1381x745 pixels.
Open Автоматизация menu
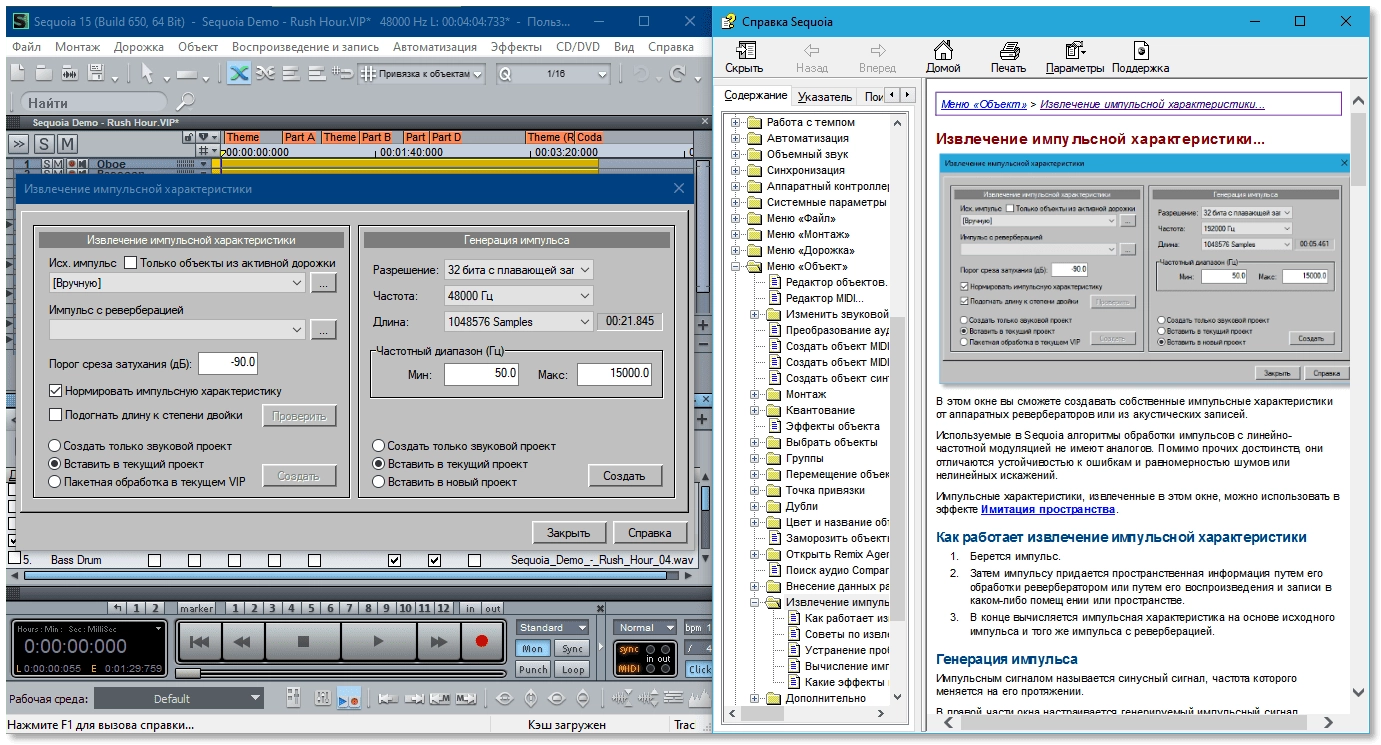(x=435, y=47)
